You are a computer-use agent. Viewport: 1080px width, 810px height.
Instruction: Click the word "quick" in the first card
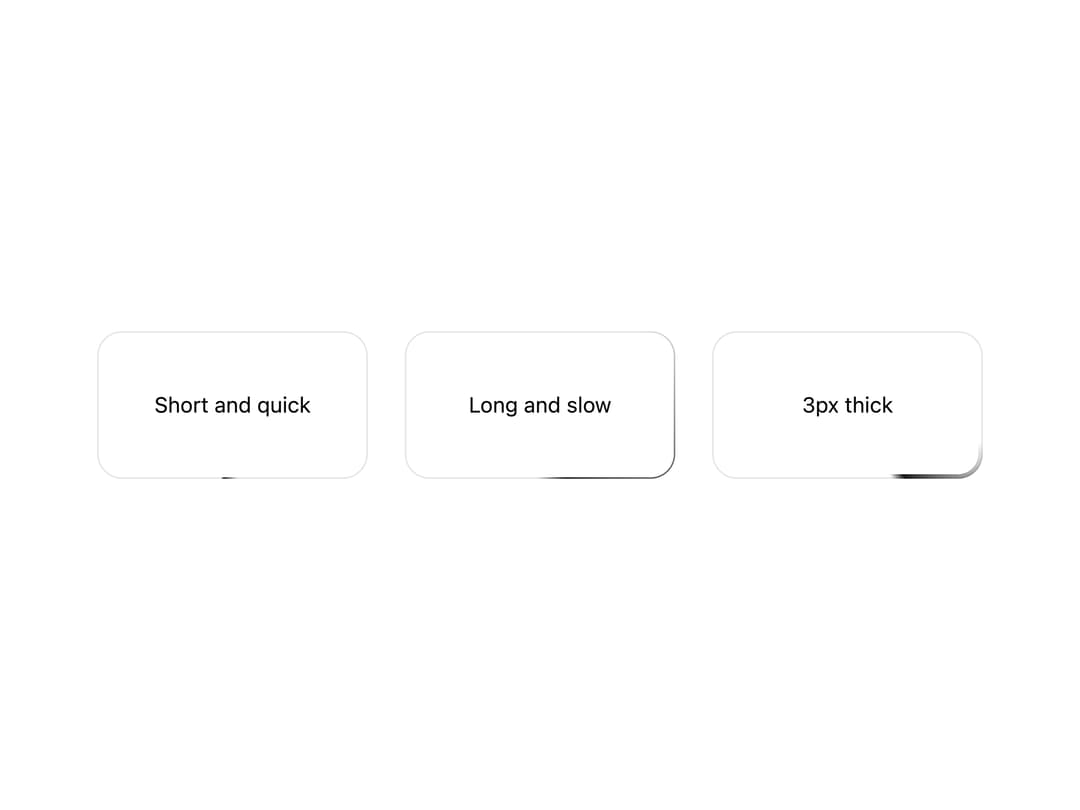(284, 406)
